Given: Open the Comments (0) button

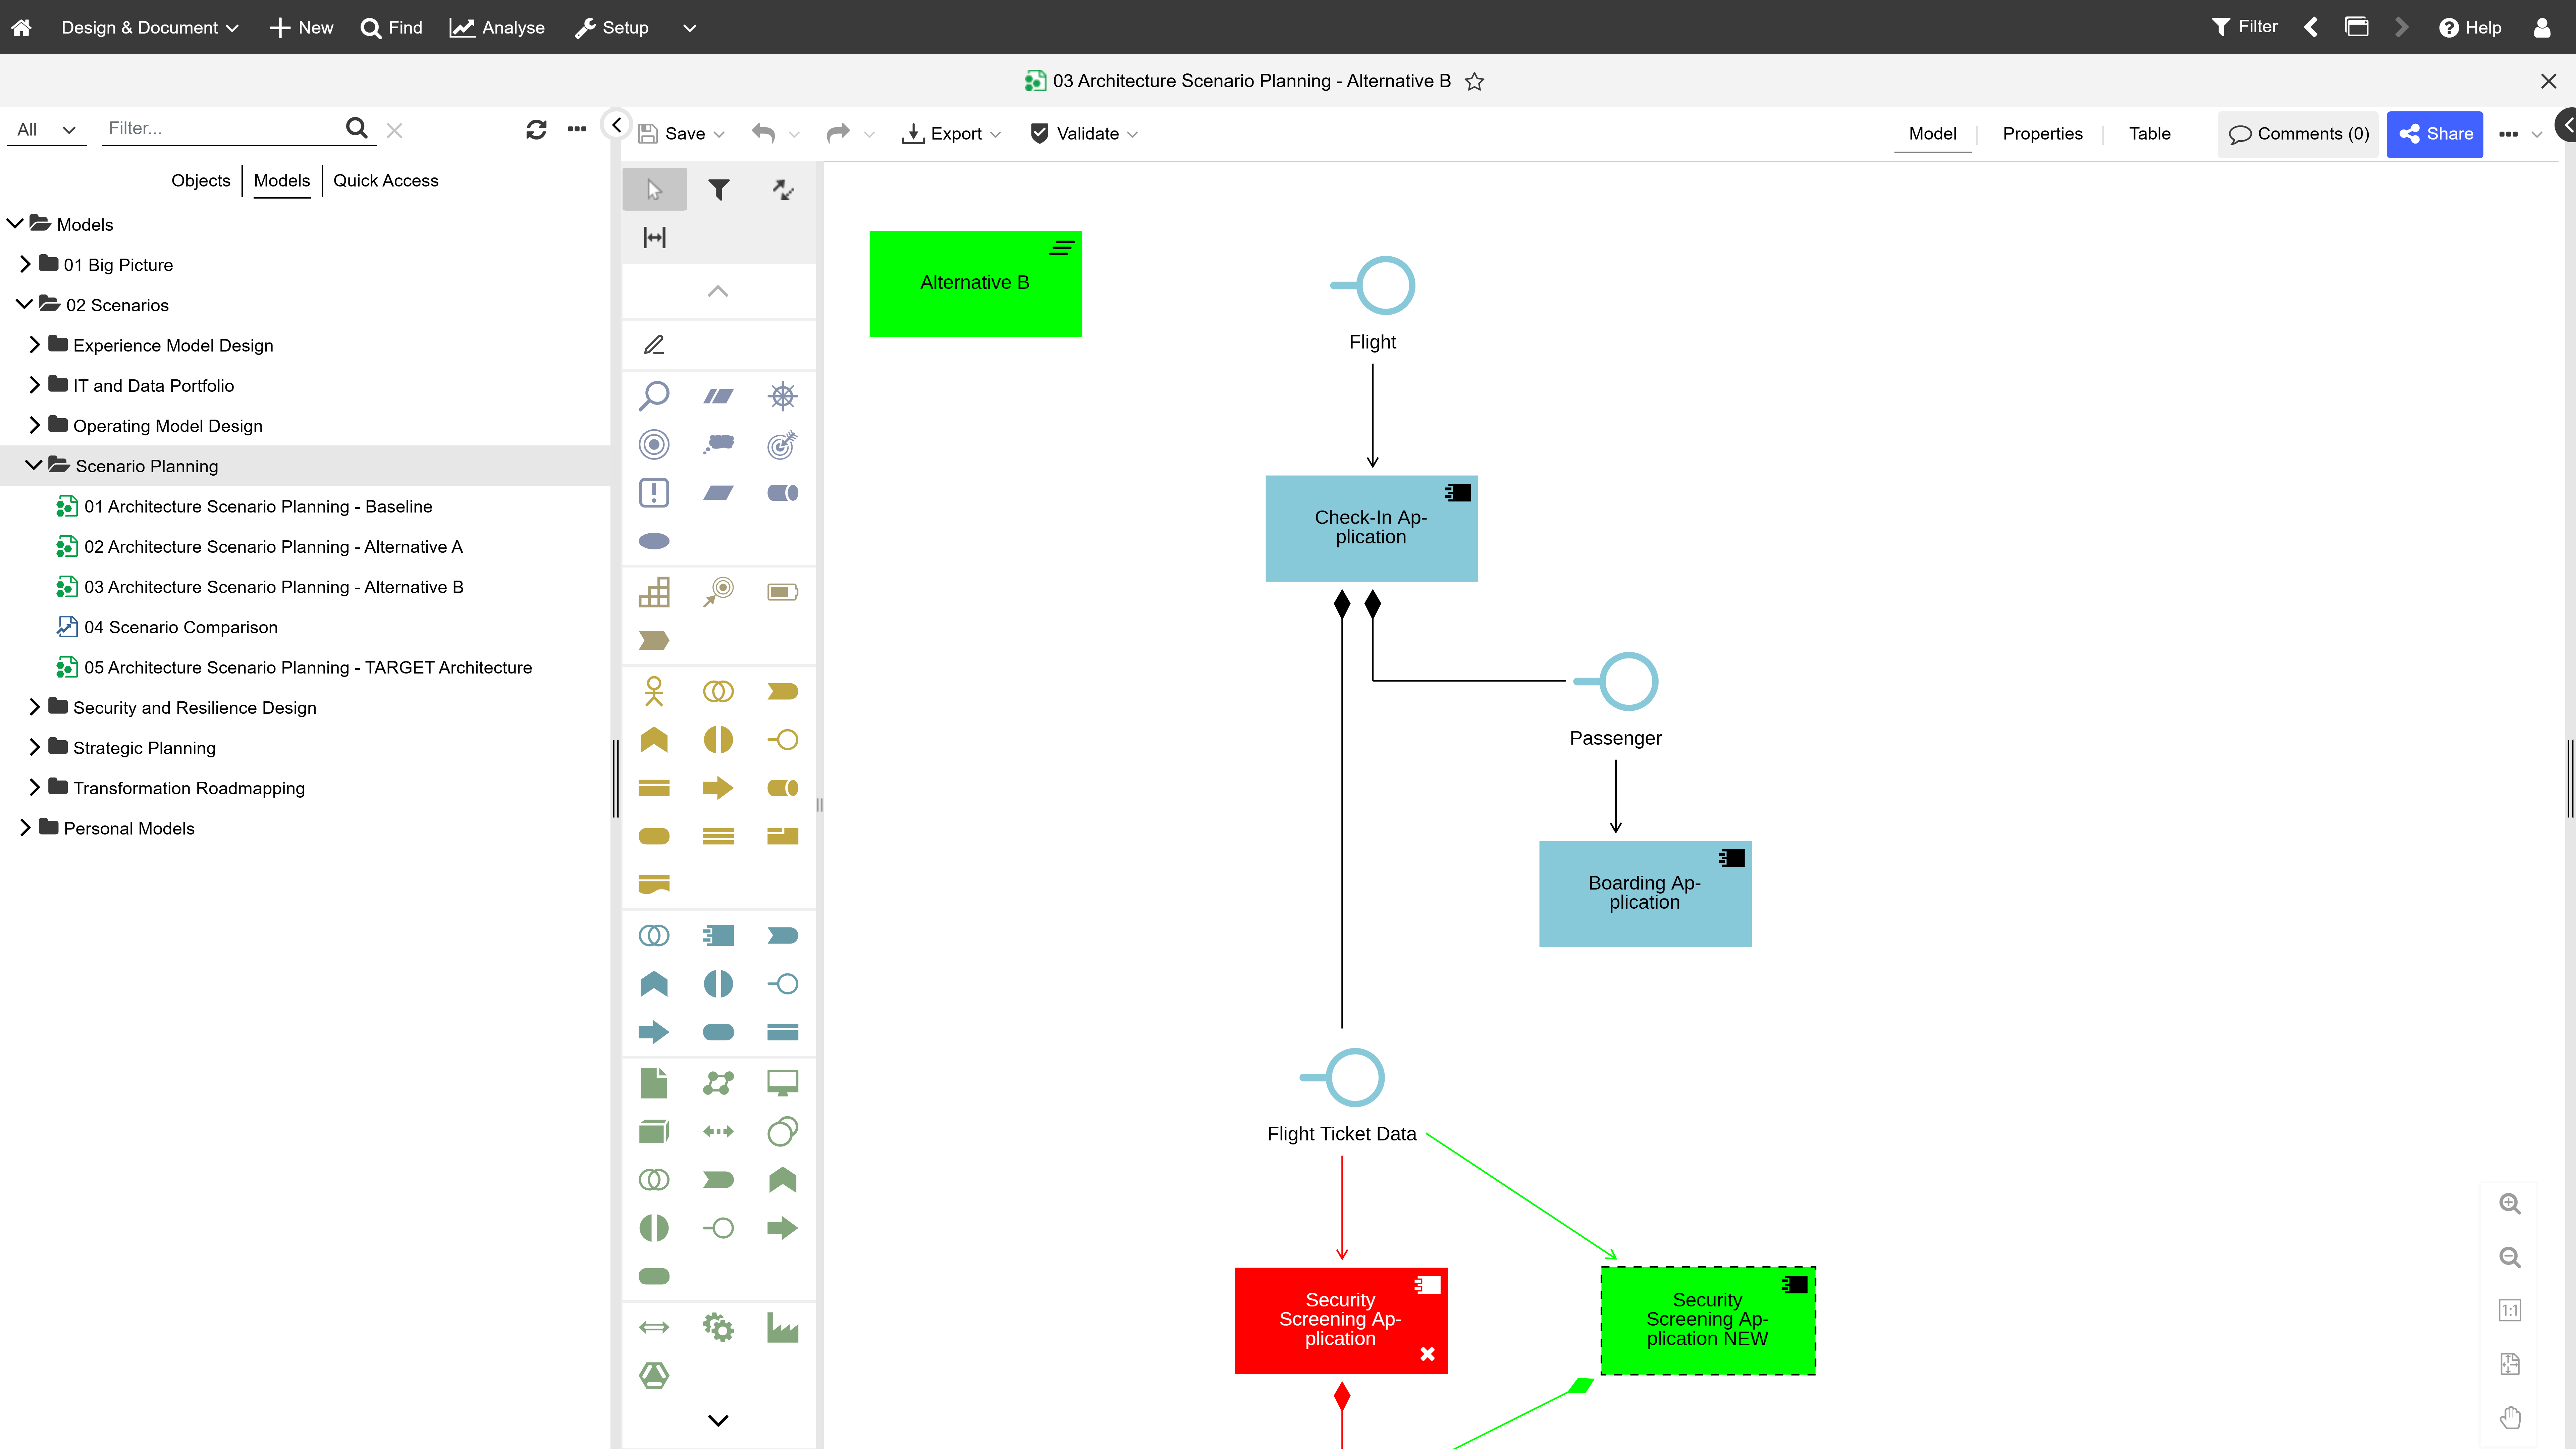Looking at the screenshot, I should [x=2298, y=133].
